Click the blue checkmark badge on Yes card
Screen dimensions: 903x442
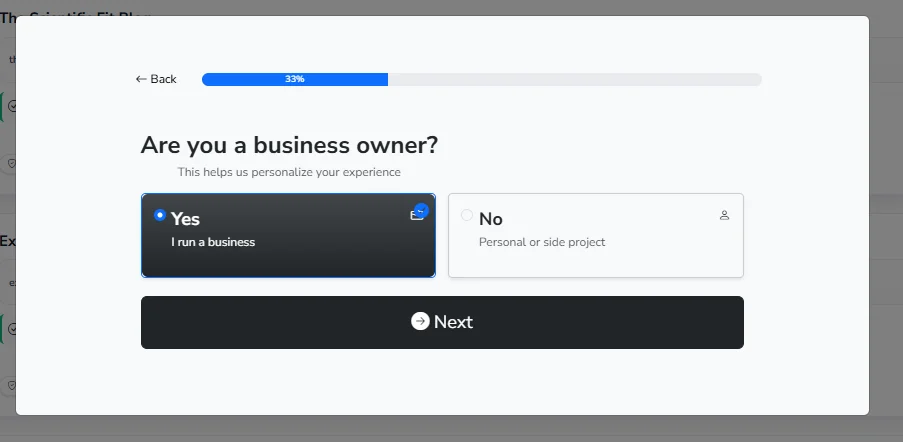[422, 210]
